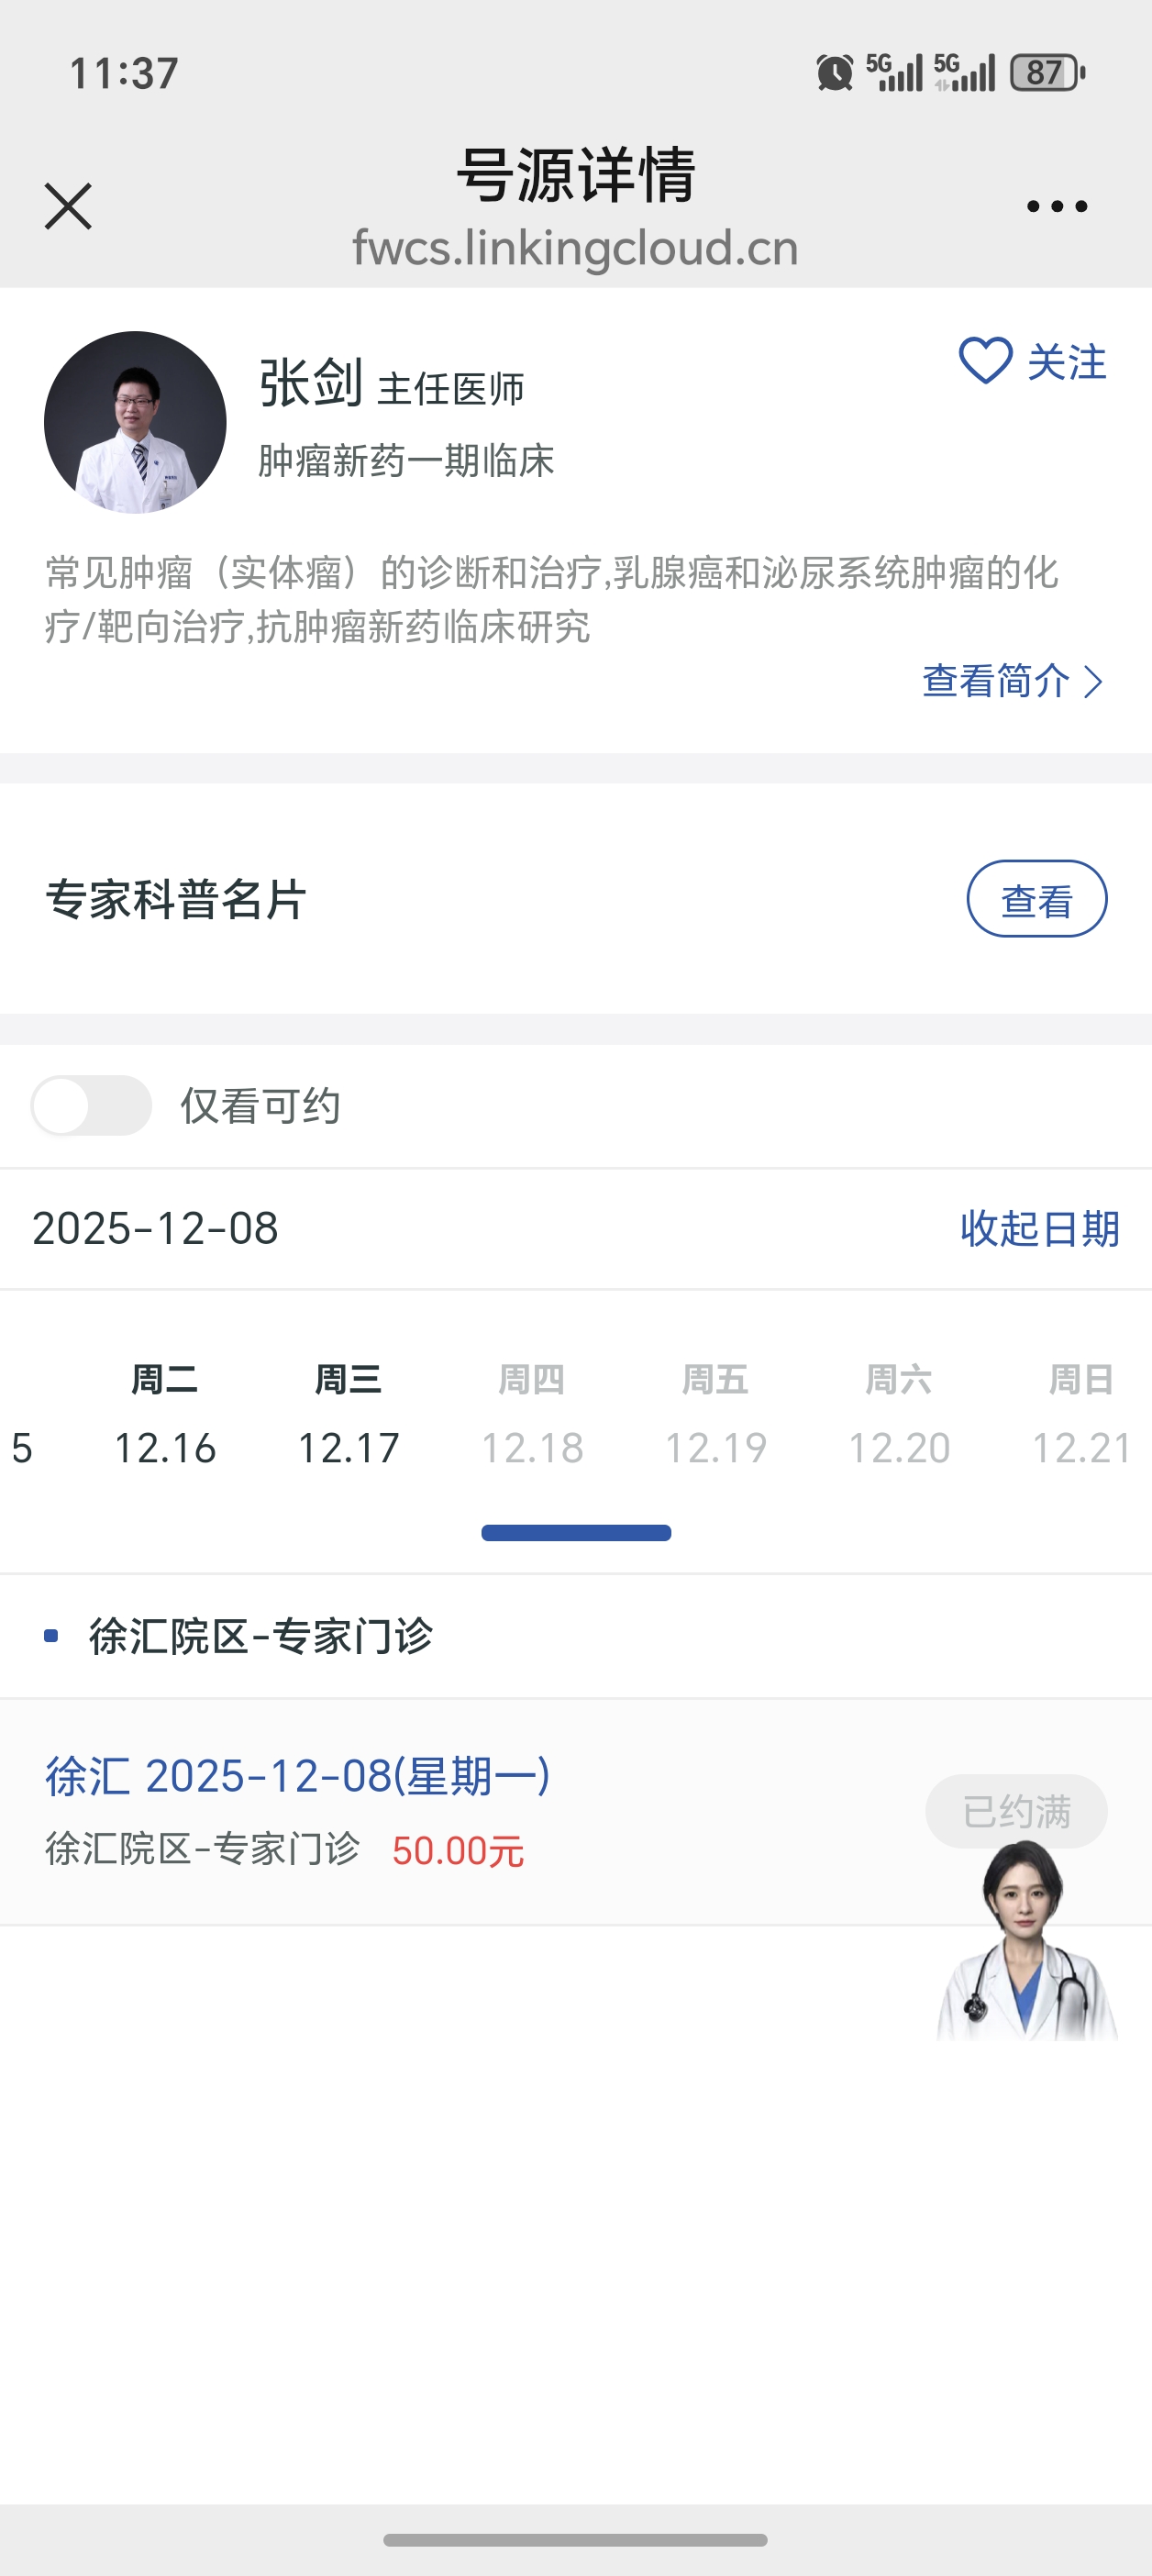Screen dimensions: 1152x2576
Task: Collapse the calendar with 收起日期
Action: (1039, 1229)
